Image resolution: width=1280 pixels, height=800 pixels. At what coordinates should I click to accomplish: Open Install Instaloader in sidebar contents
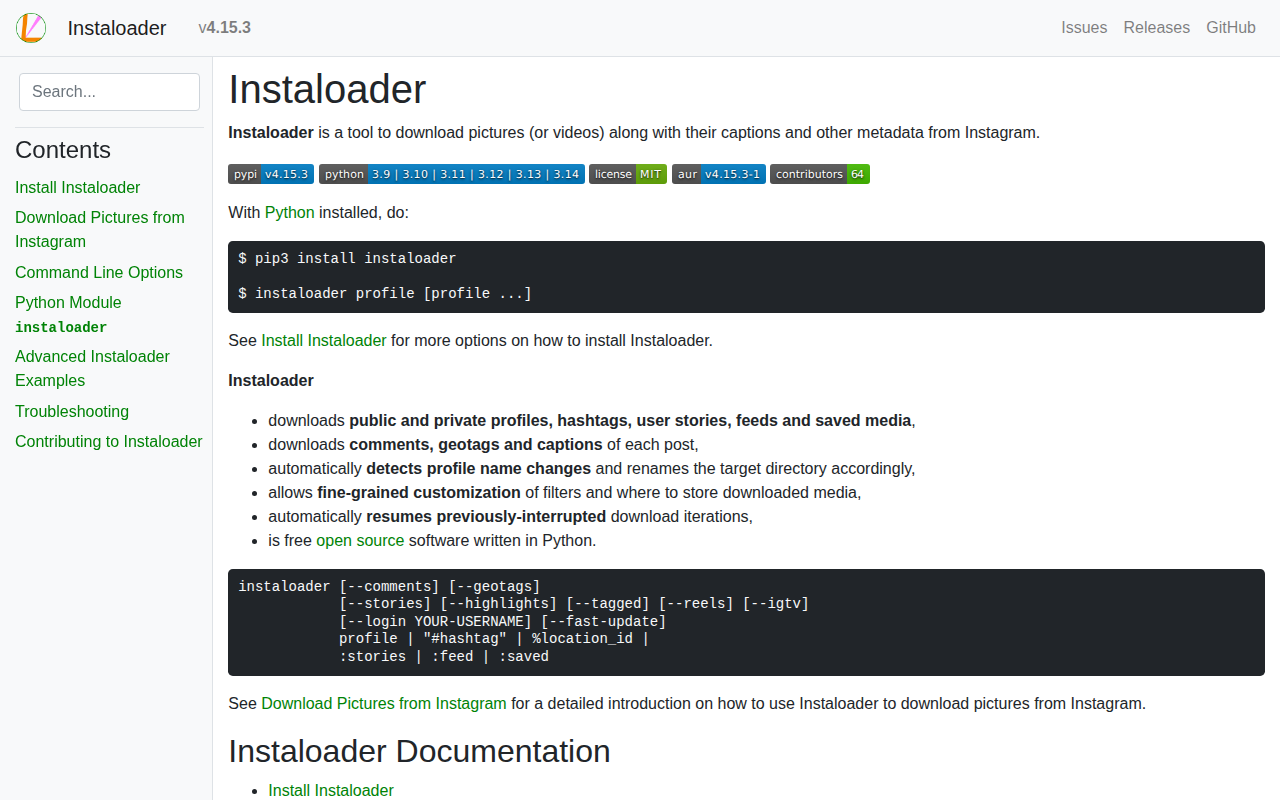78,187
